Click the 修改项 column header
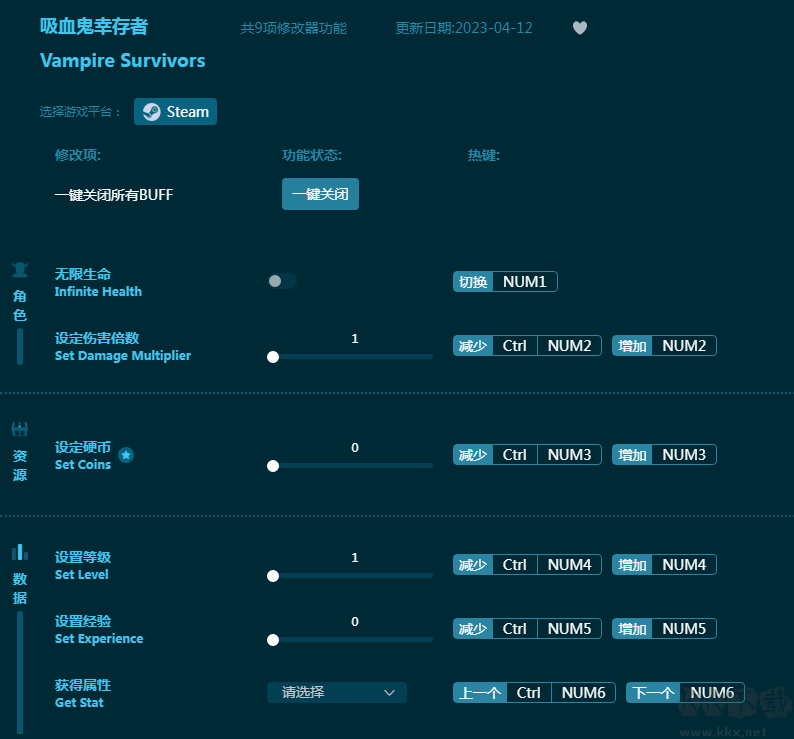794x739 pixels. [78, 155]
